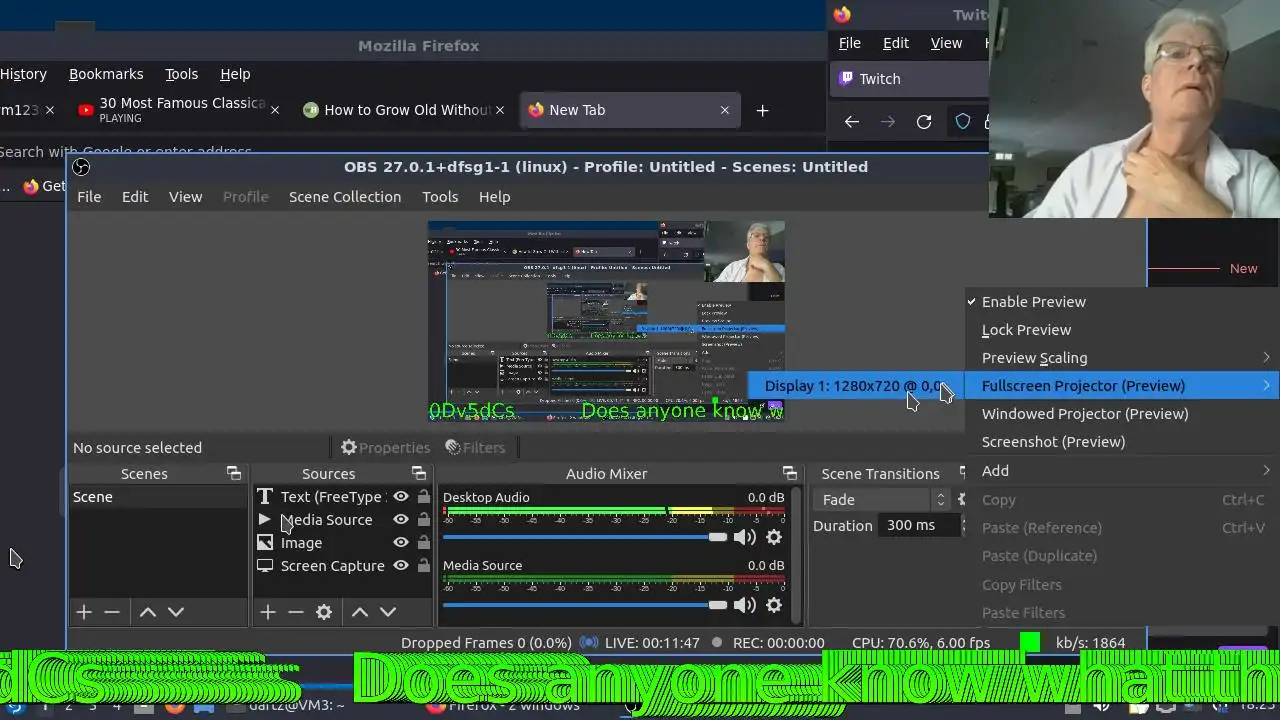Close the 30 Most Famous Classical tab
The image size is (1280, 720).
[x=275, y=110]
